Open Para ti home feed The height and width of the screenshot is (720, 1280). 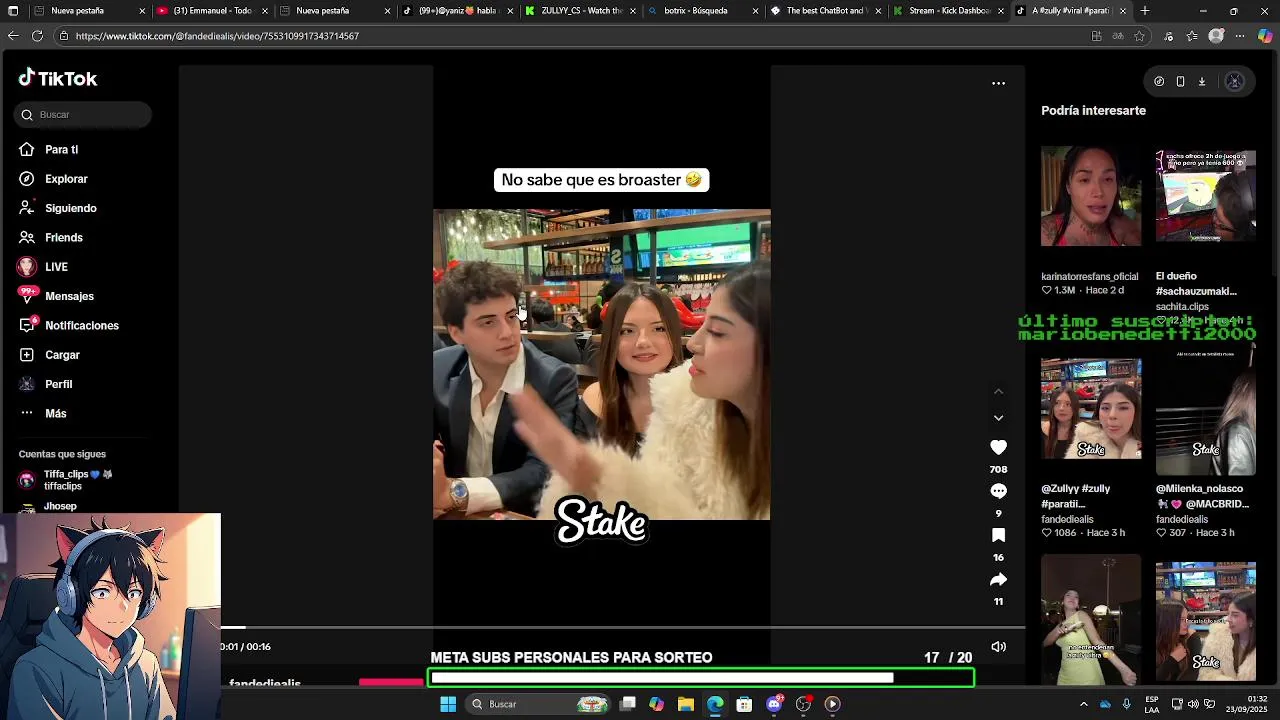tap(61, 150)
